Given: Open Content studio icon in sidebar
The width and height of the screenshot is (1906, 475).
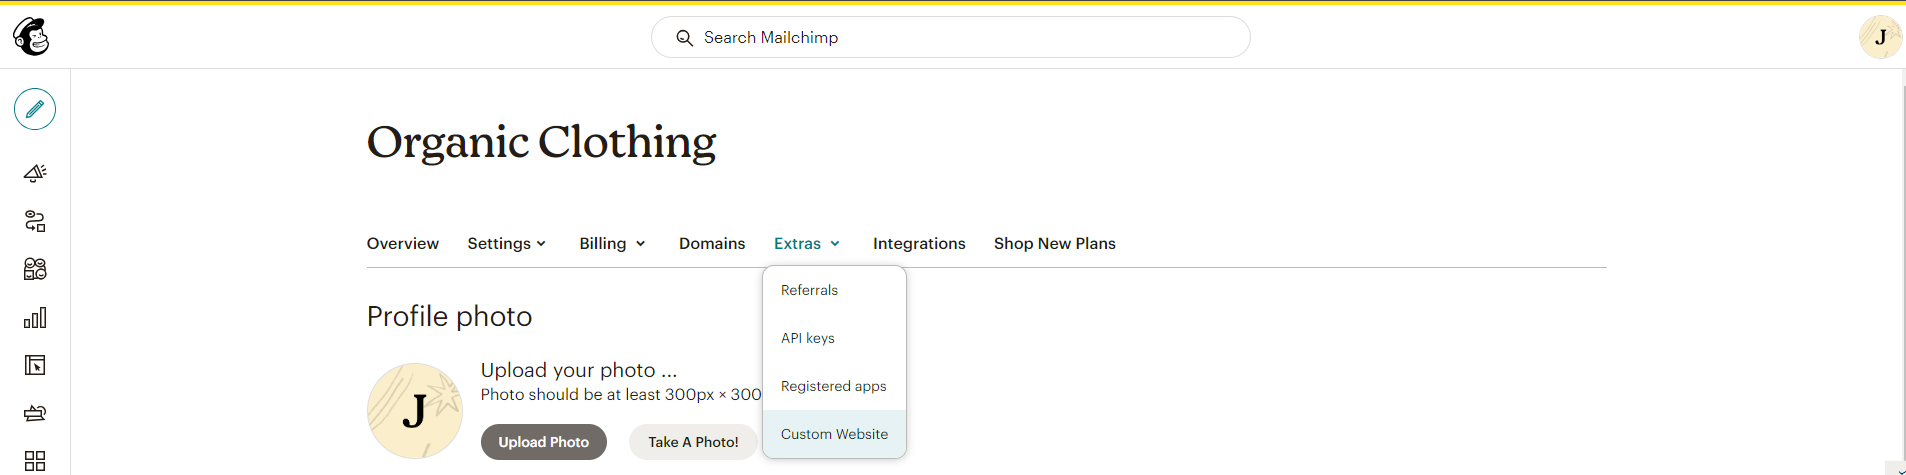Looking at the screenshot, I should [35, 413].
